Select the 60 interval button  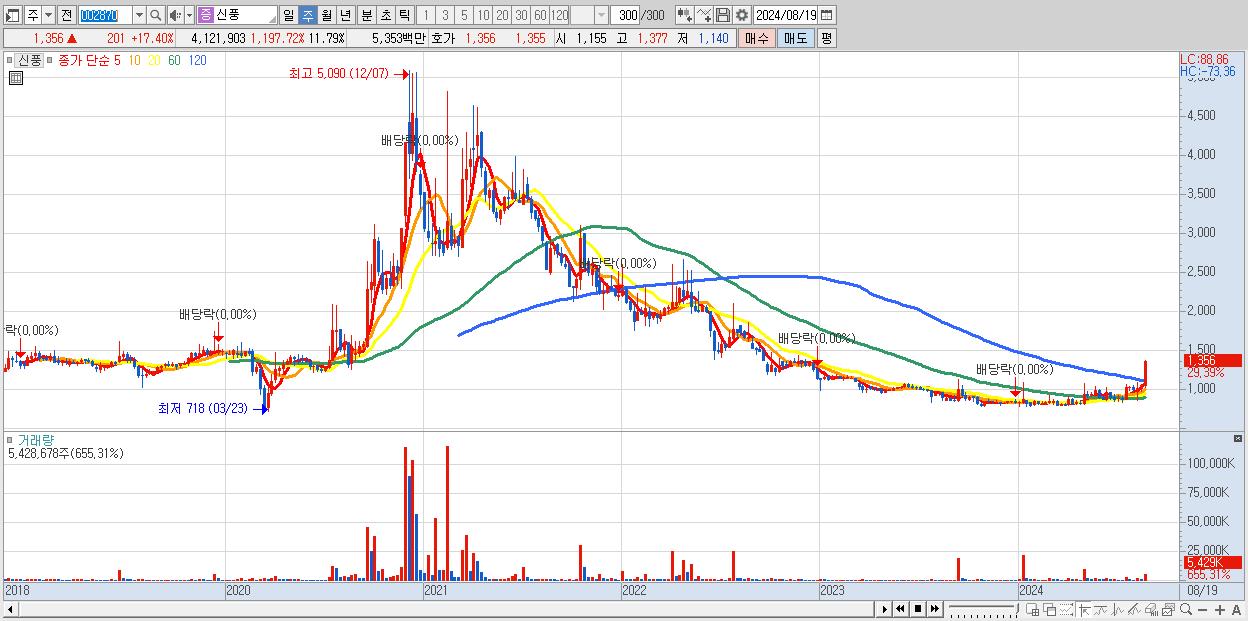(540, 15)
